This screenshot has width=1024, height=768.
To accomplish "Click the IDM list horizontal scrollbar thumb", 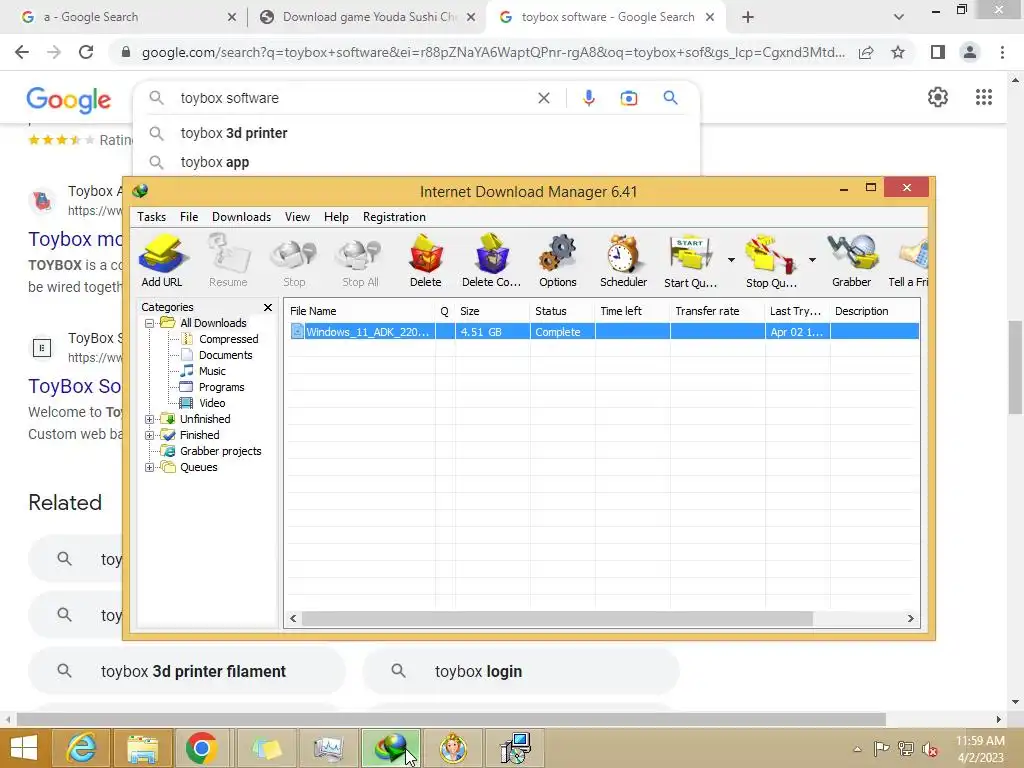I will [x=557, y=618].
